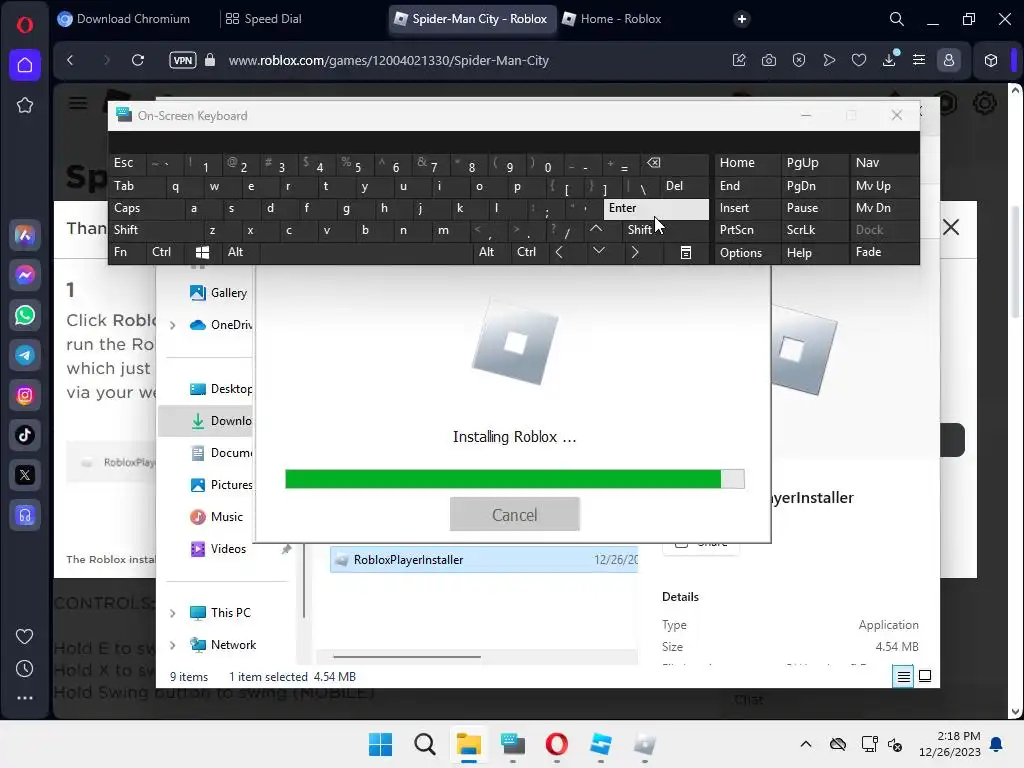Toggle left Ctrl key on On-Screen Keyboard

click(x=166, y=252)
